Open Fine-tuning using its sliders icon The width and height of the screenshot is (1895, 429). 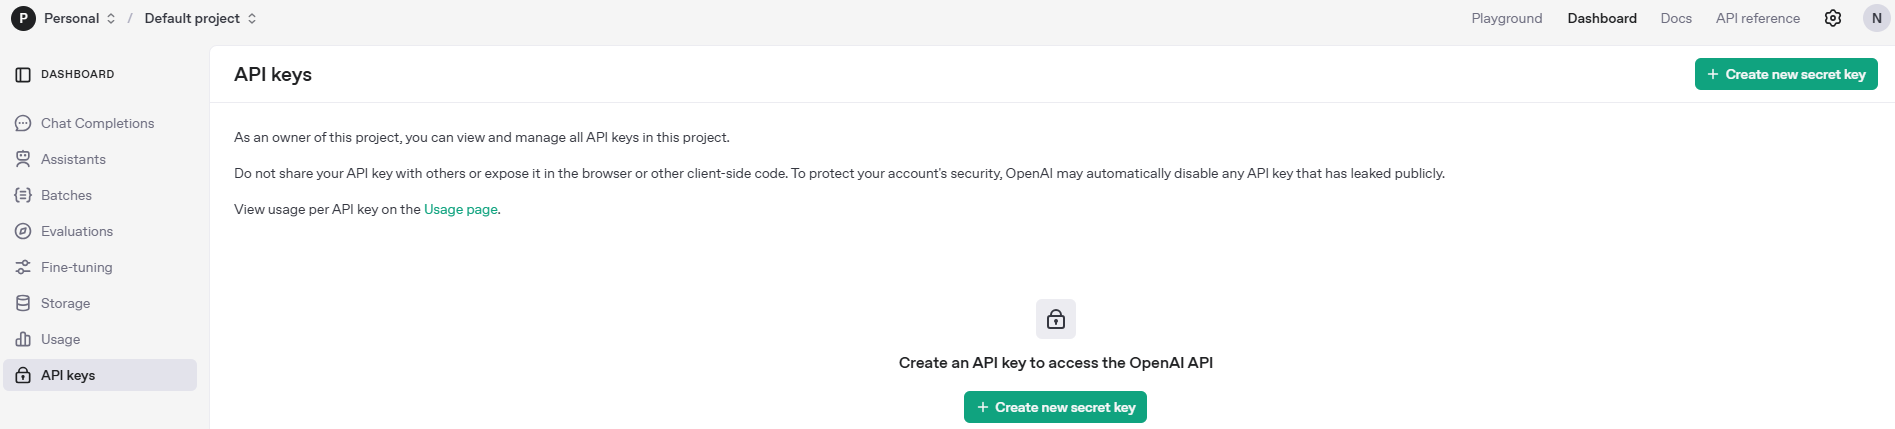[23, 267]
